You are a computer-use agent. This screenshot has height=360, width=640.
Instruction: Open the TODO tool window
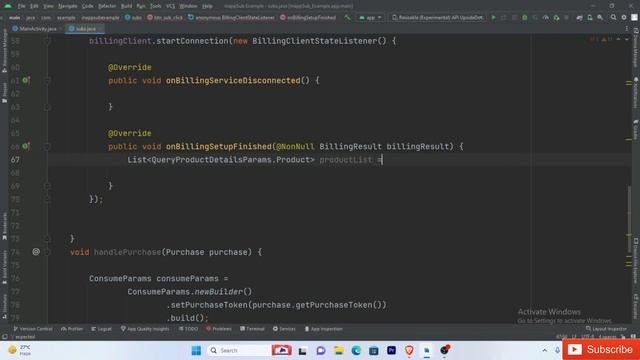(x=188, y=329)
